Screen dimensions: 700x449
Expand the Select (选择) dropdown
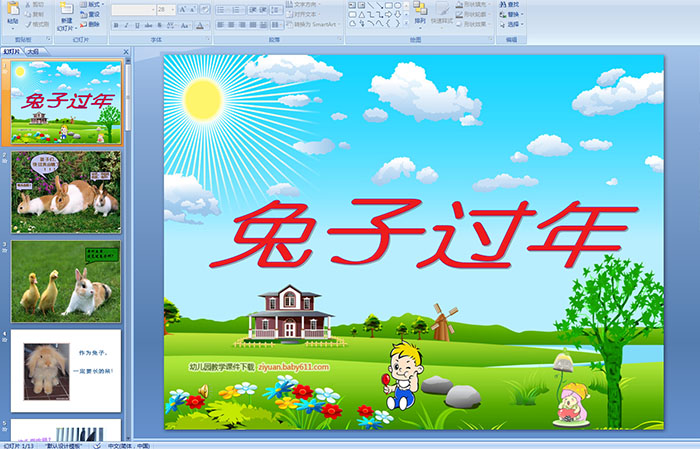(512, 24)
